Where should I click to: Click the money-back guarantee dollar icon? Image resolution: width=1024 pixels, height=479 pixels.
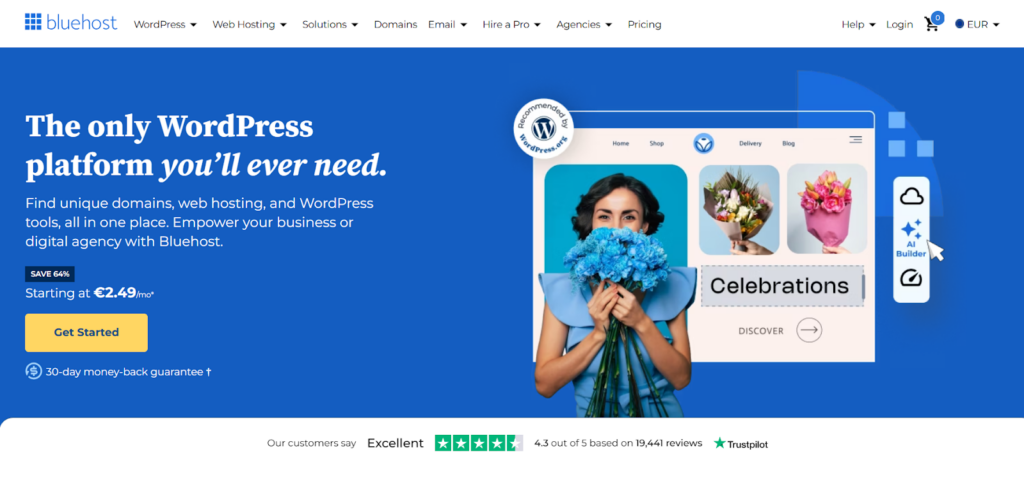pos(33,371)
